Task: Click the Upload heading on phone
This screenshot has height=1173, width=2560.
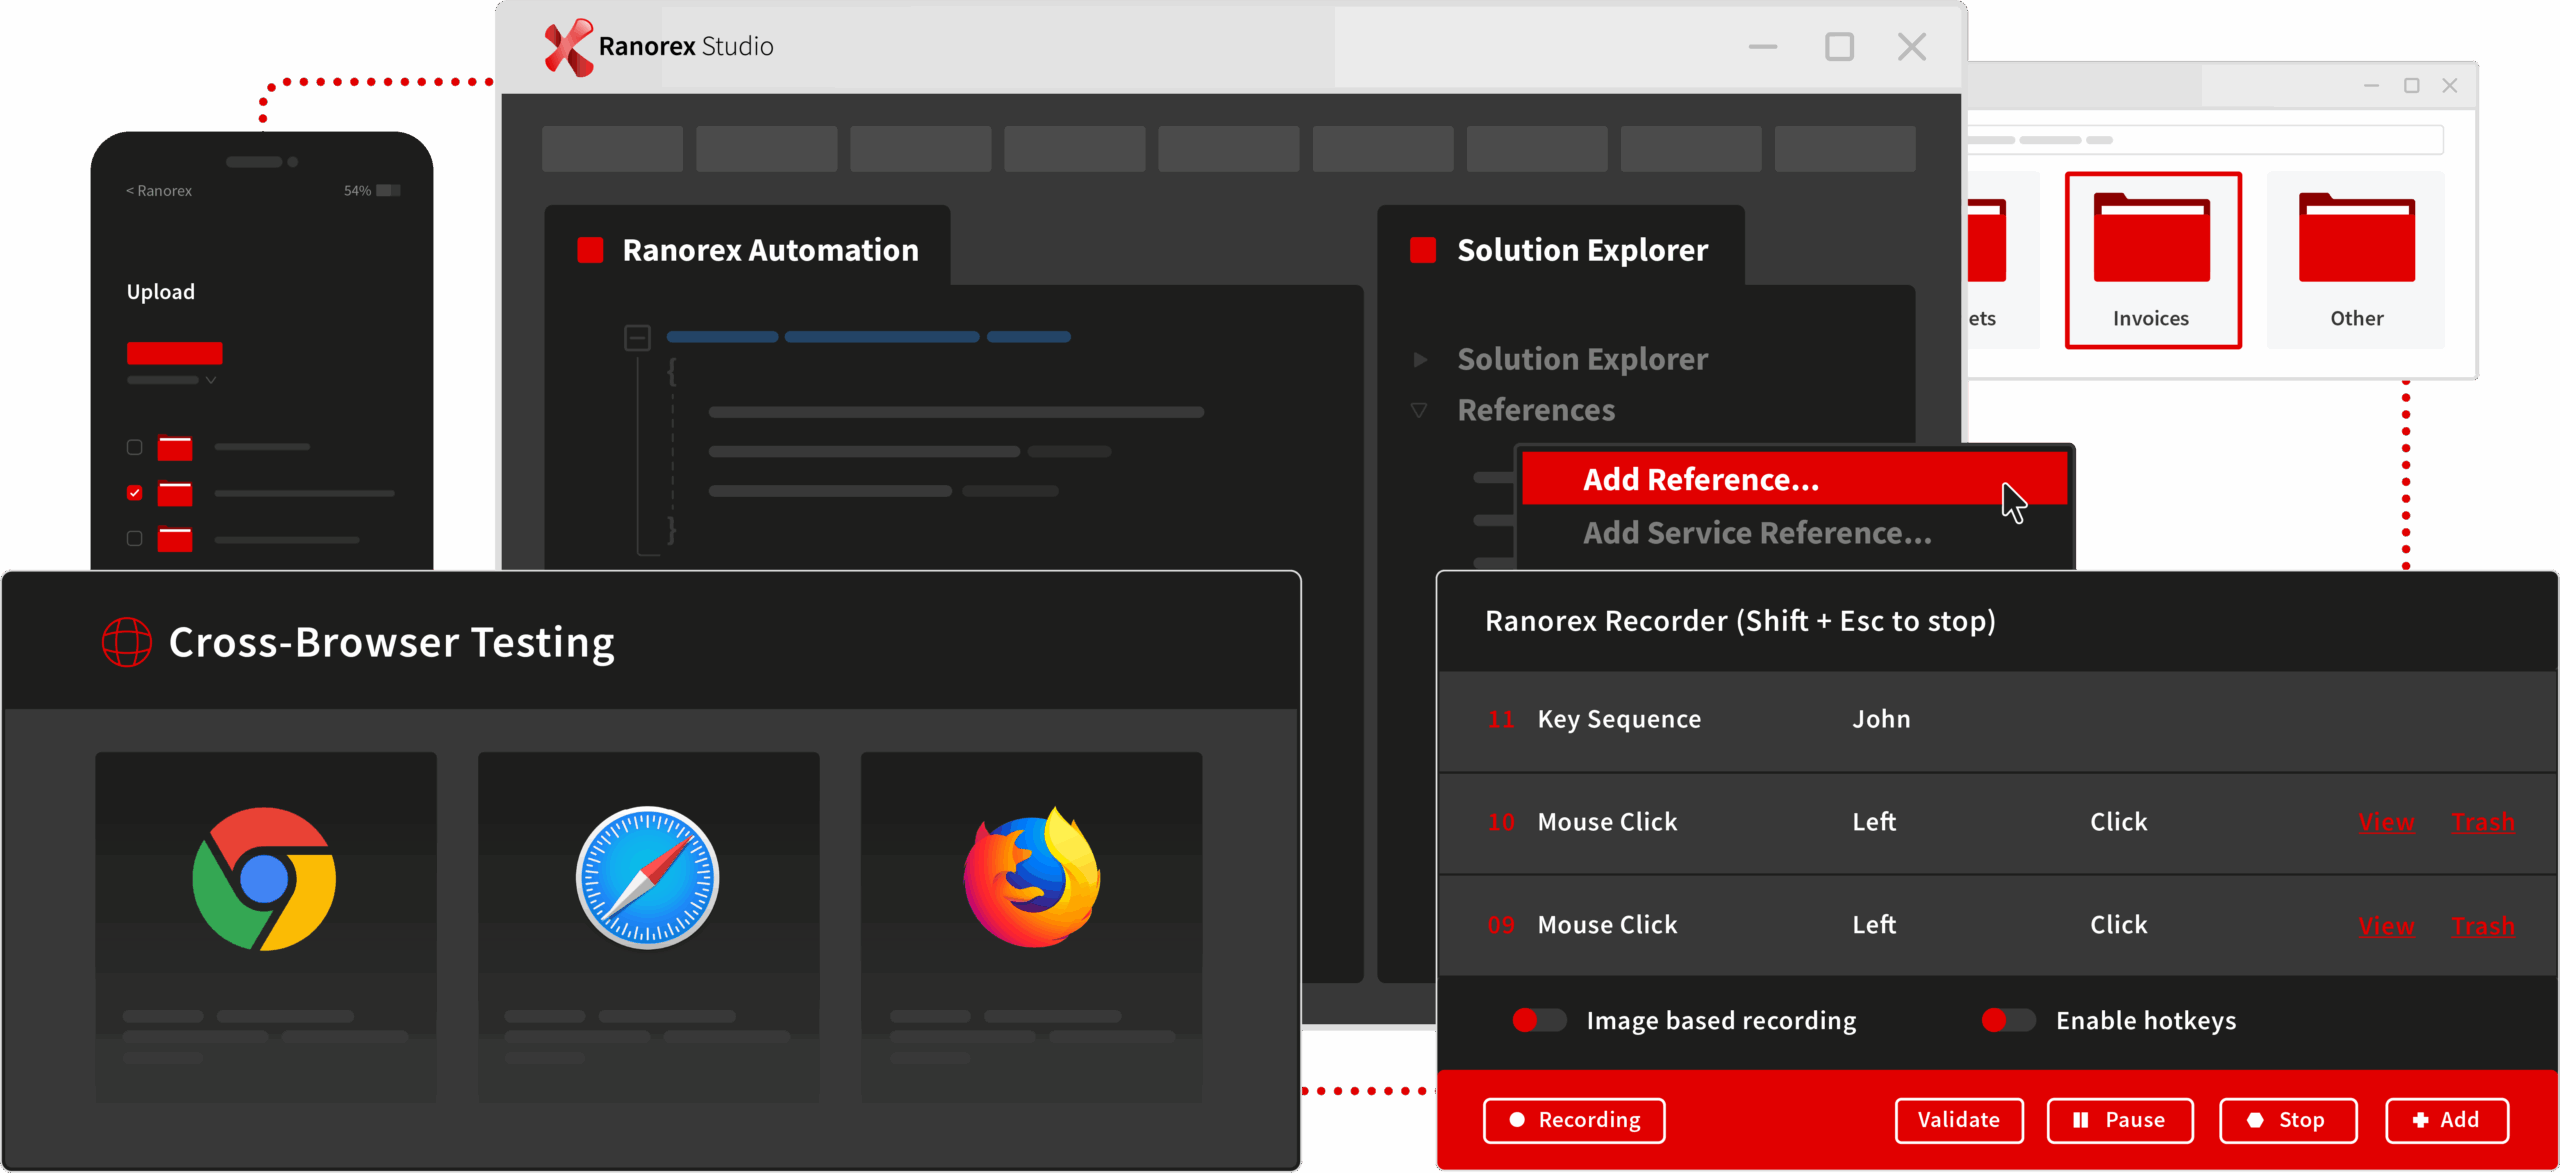Action: pos(160,291)
